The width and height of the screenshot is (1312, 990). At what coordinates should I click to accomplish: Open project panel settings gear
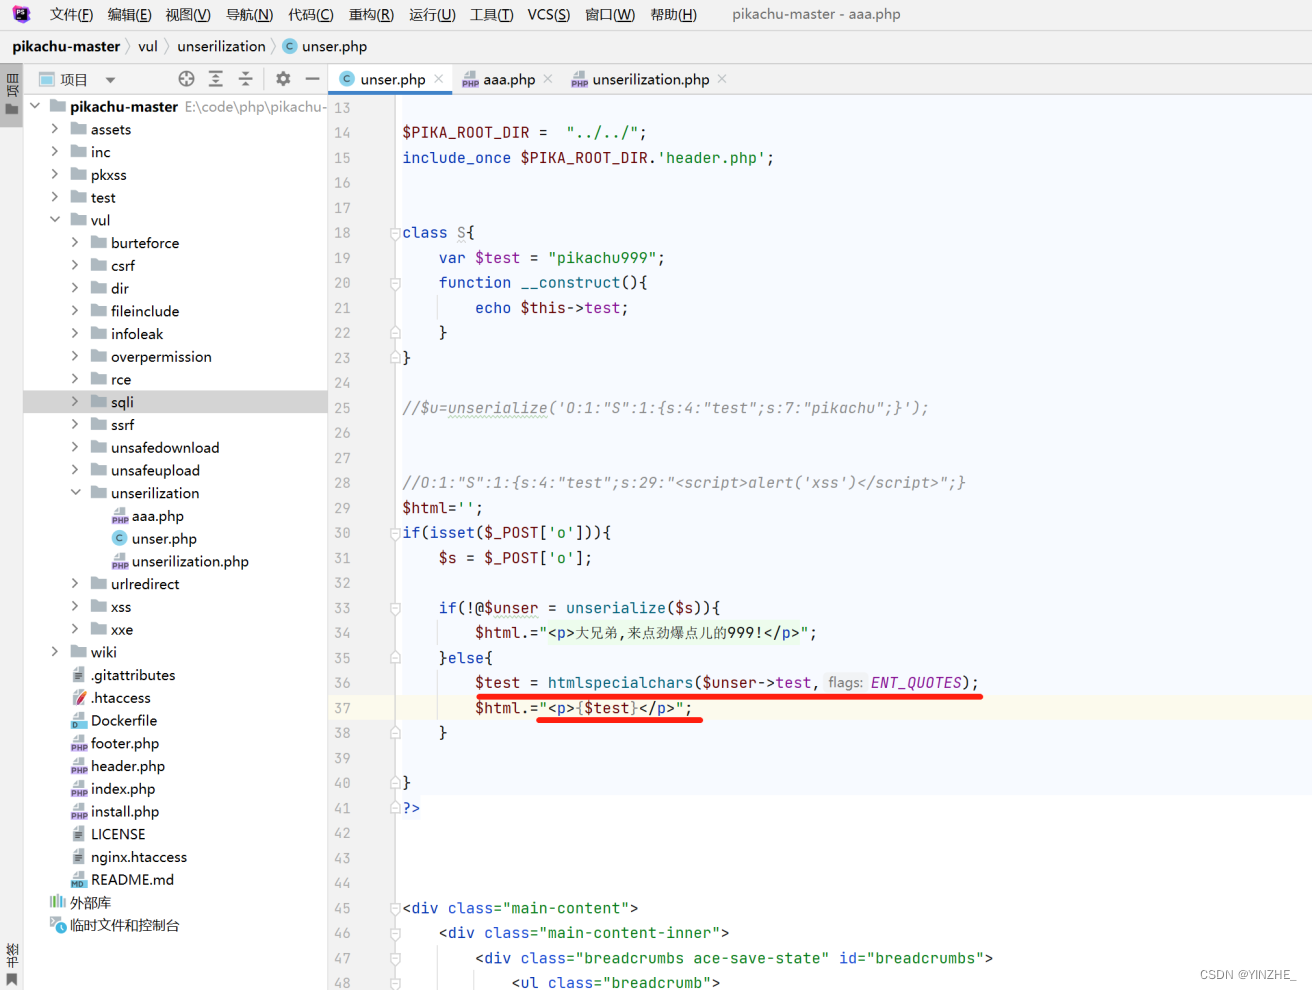pos(283,79)
